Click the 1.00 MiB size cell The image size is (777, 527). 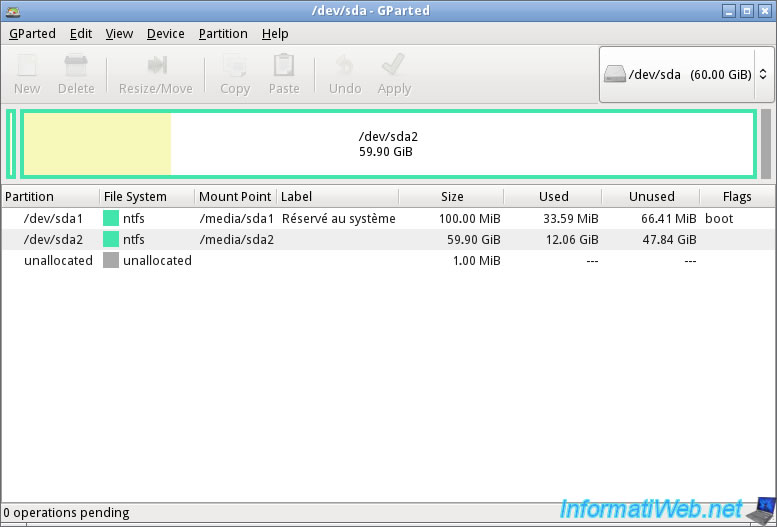[477, 261]
